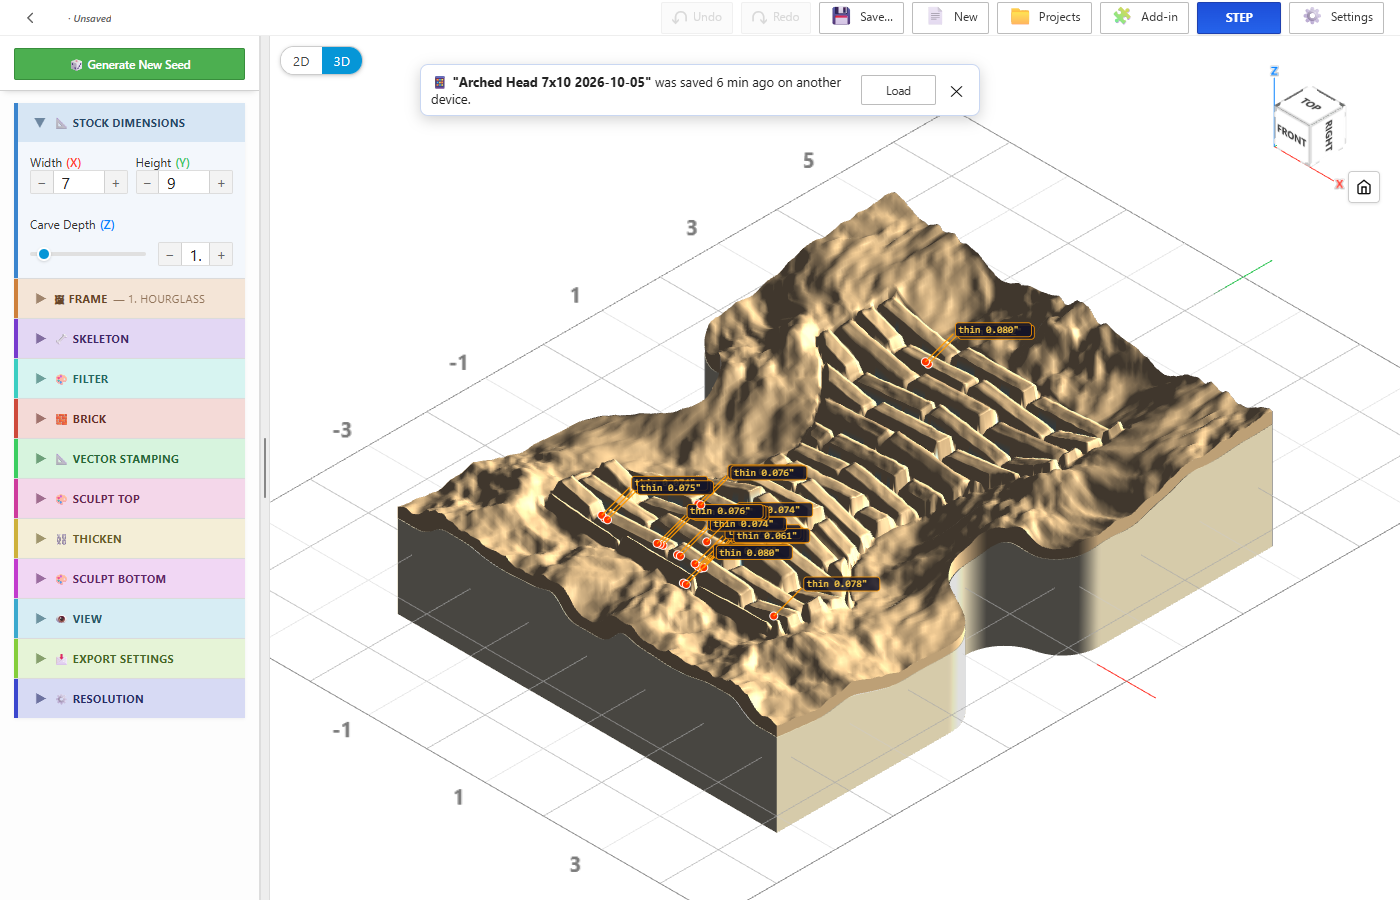
Task: Click the Stock Dimensions section icon
Action: (x=61, y=123)
